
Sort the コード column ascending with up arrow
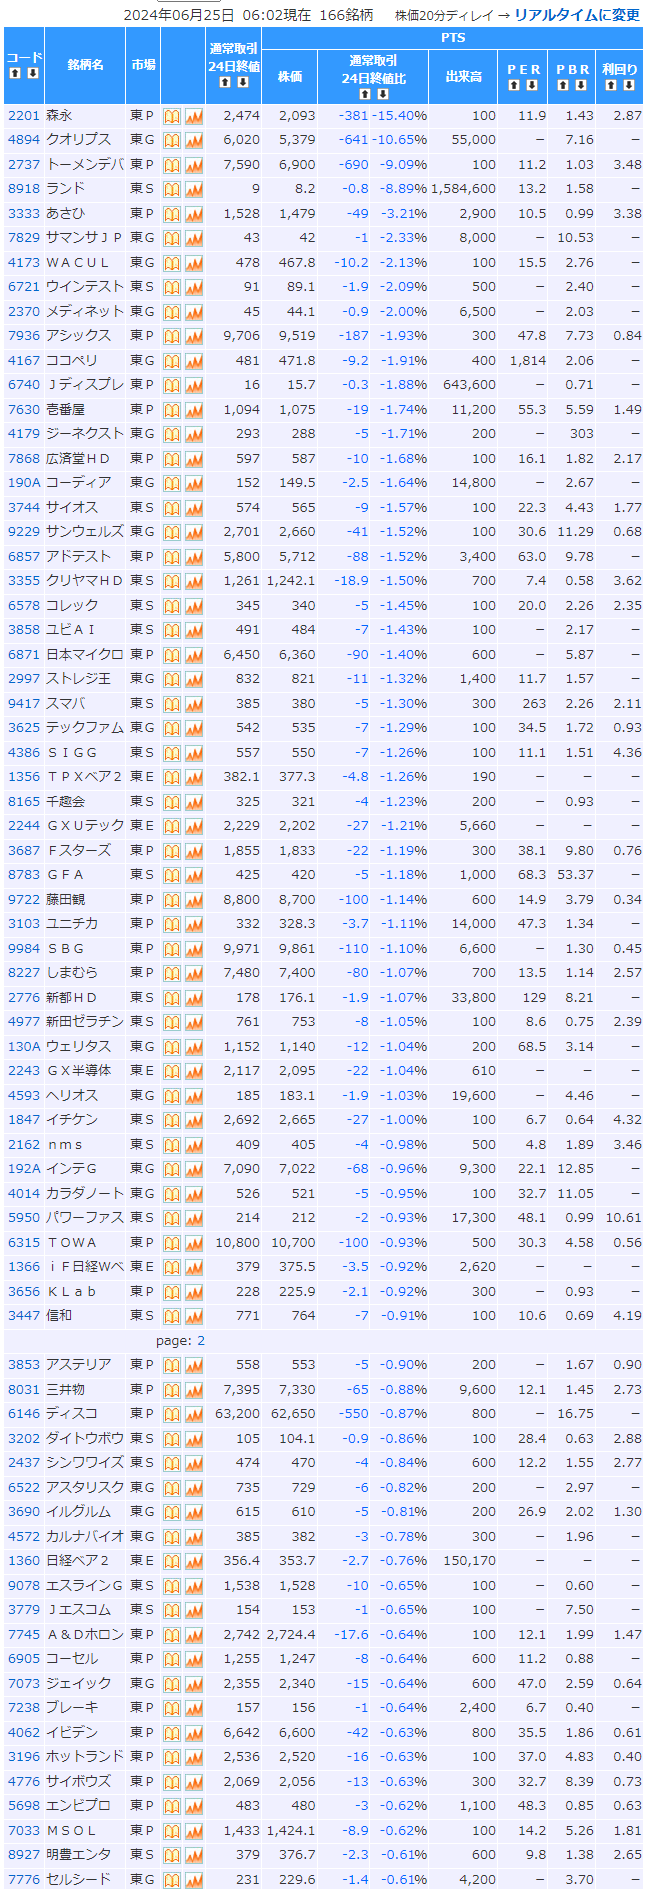coord(16,73)
